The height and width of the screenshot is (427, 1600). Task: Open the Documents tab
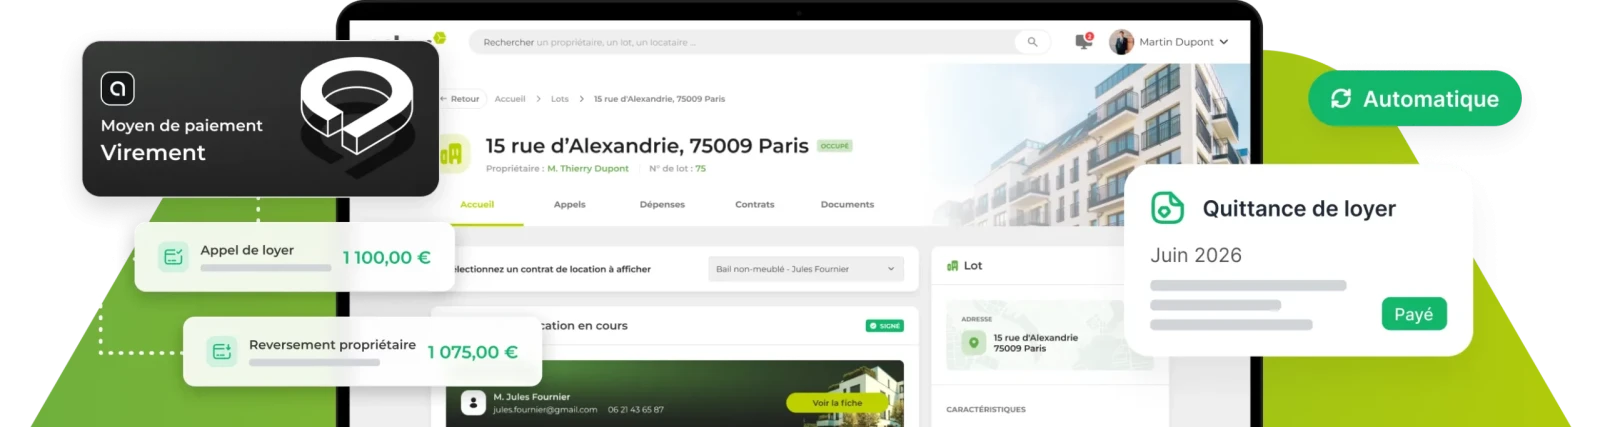click(847, 204)
